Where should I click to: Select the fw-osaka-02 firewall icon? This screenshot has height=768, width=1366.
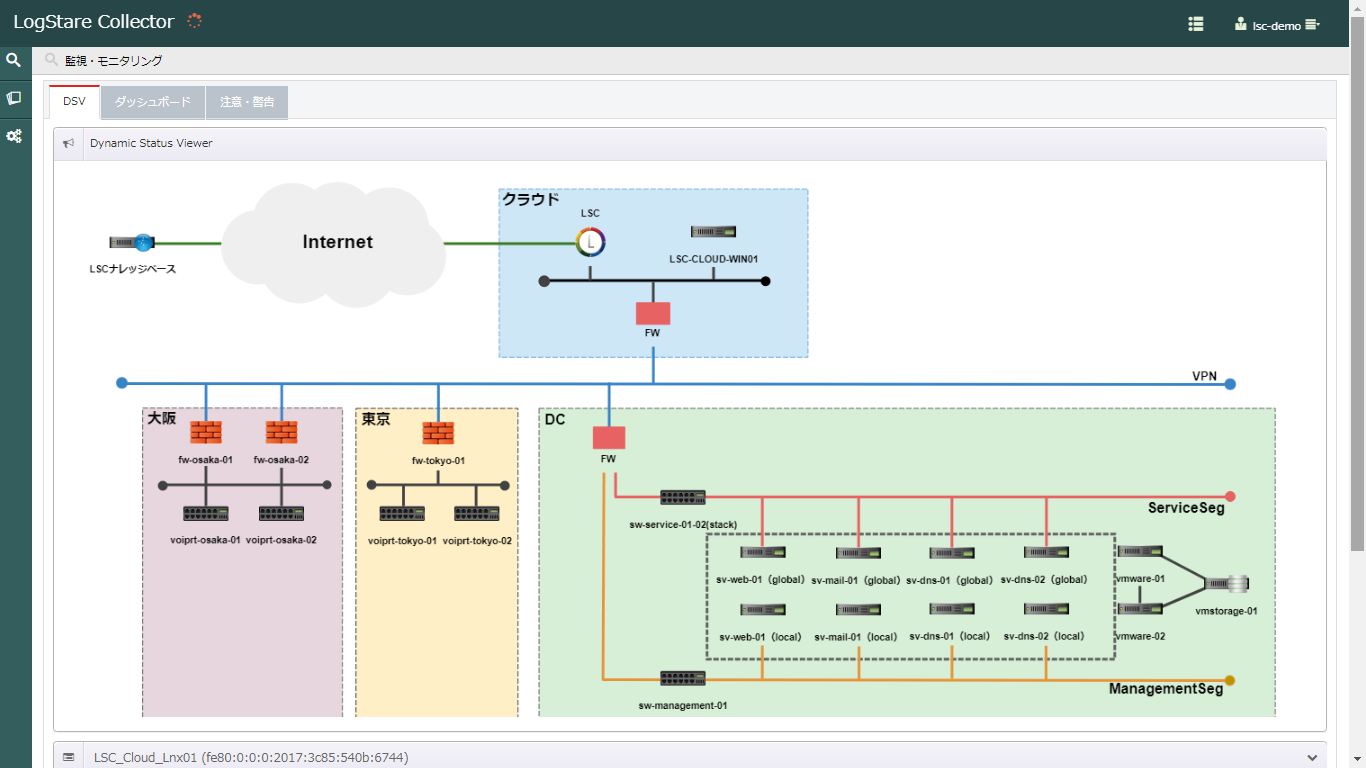[x=281, y=432]
